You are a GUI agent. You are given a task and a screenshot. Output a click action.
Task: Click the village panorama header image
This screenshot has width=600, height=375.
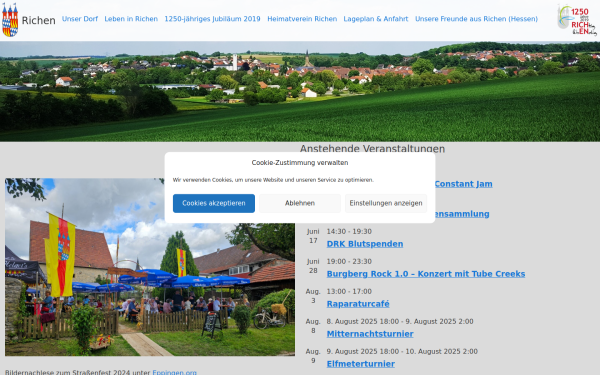click(x=300, y=91)
